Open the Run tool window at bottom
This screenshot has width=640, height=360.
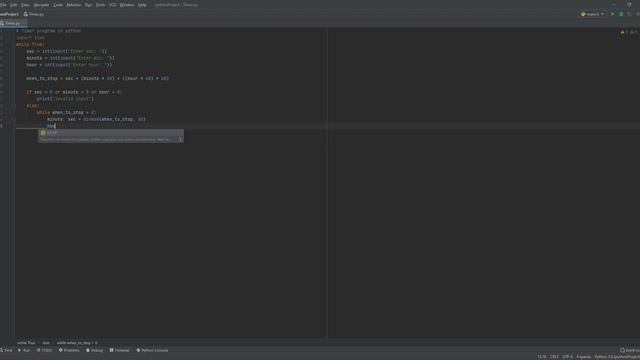24,350
